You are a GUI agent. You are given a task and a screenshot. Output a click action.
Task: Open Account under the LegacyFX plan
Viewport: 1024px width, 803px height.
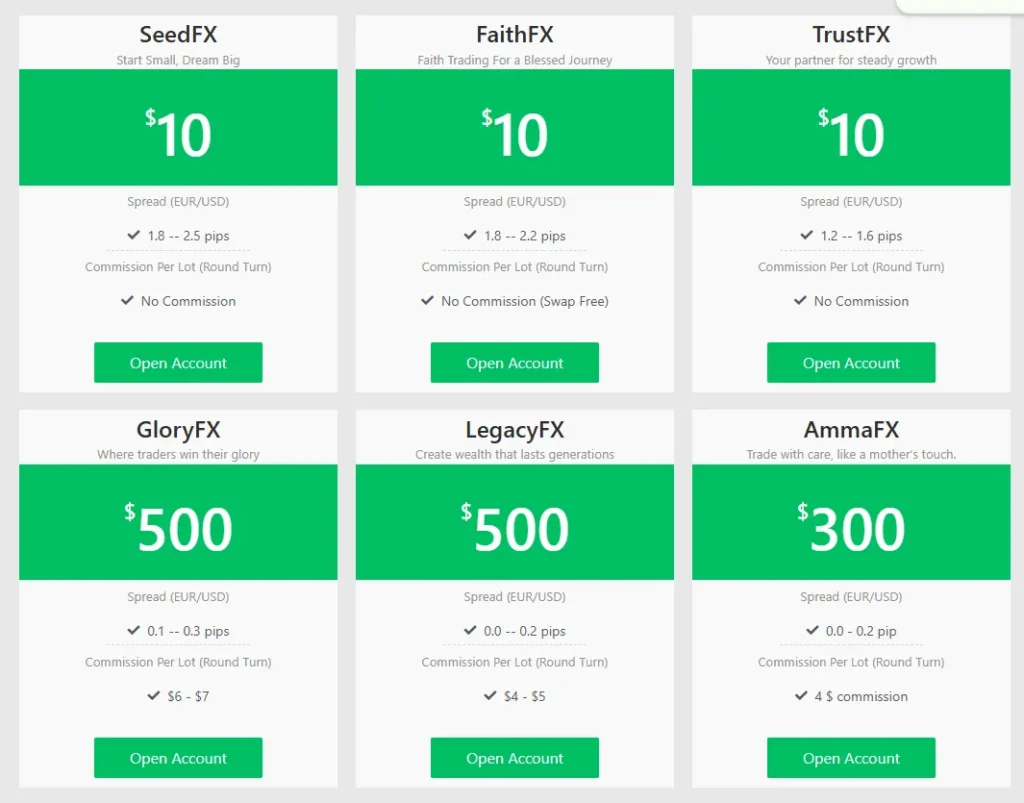pyautogui.click(x=515, y=758)
